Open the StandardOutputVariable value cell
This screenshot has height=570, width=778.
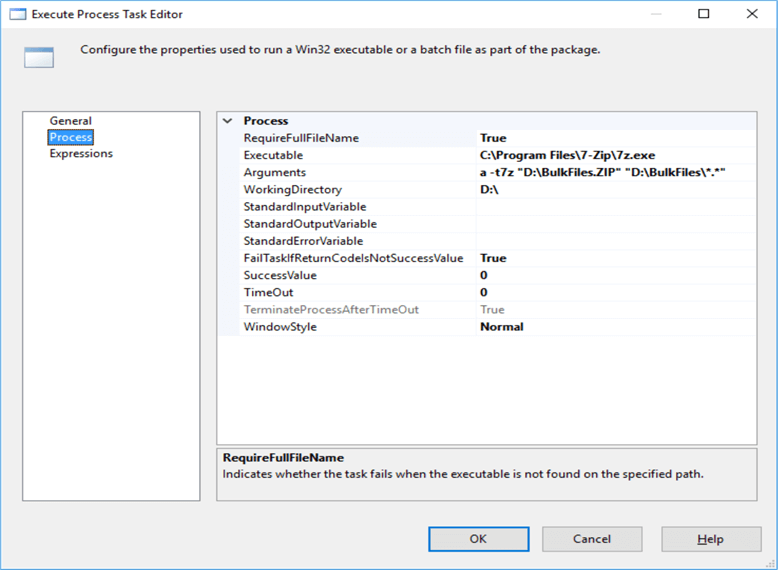point(615,223)
